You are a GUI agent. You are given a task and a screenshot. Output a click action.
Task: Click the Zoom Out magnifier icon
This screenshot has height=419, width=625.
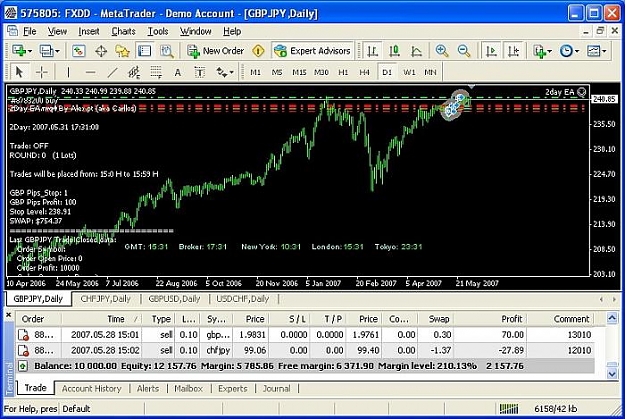(x=464, y=51)
